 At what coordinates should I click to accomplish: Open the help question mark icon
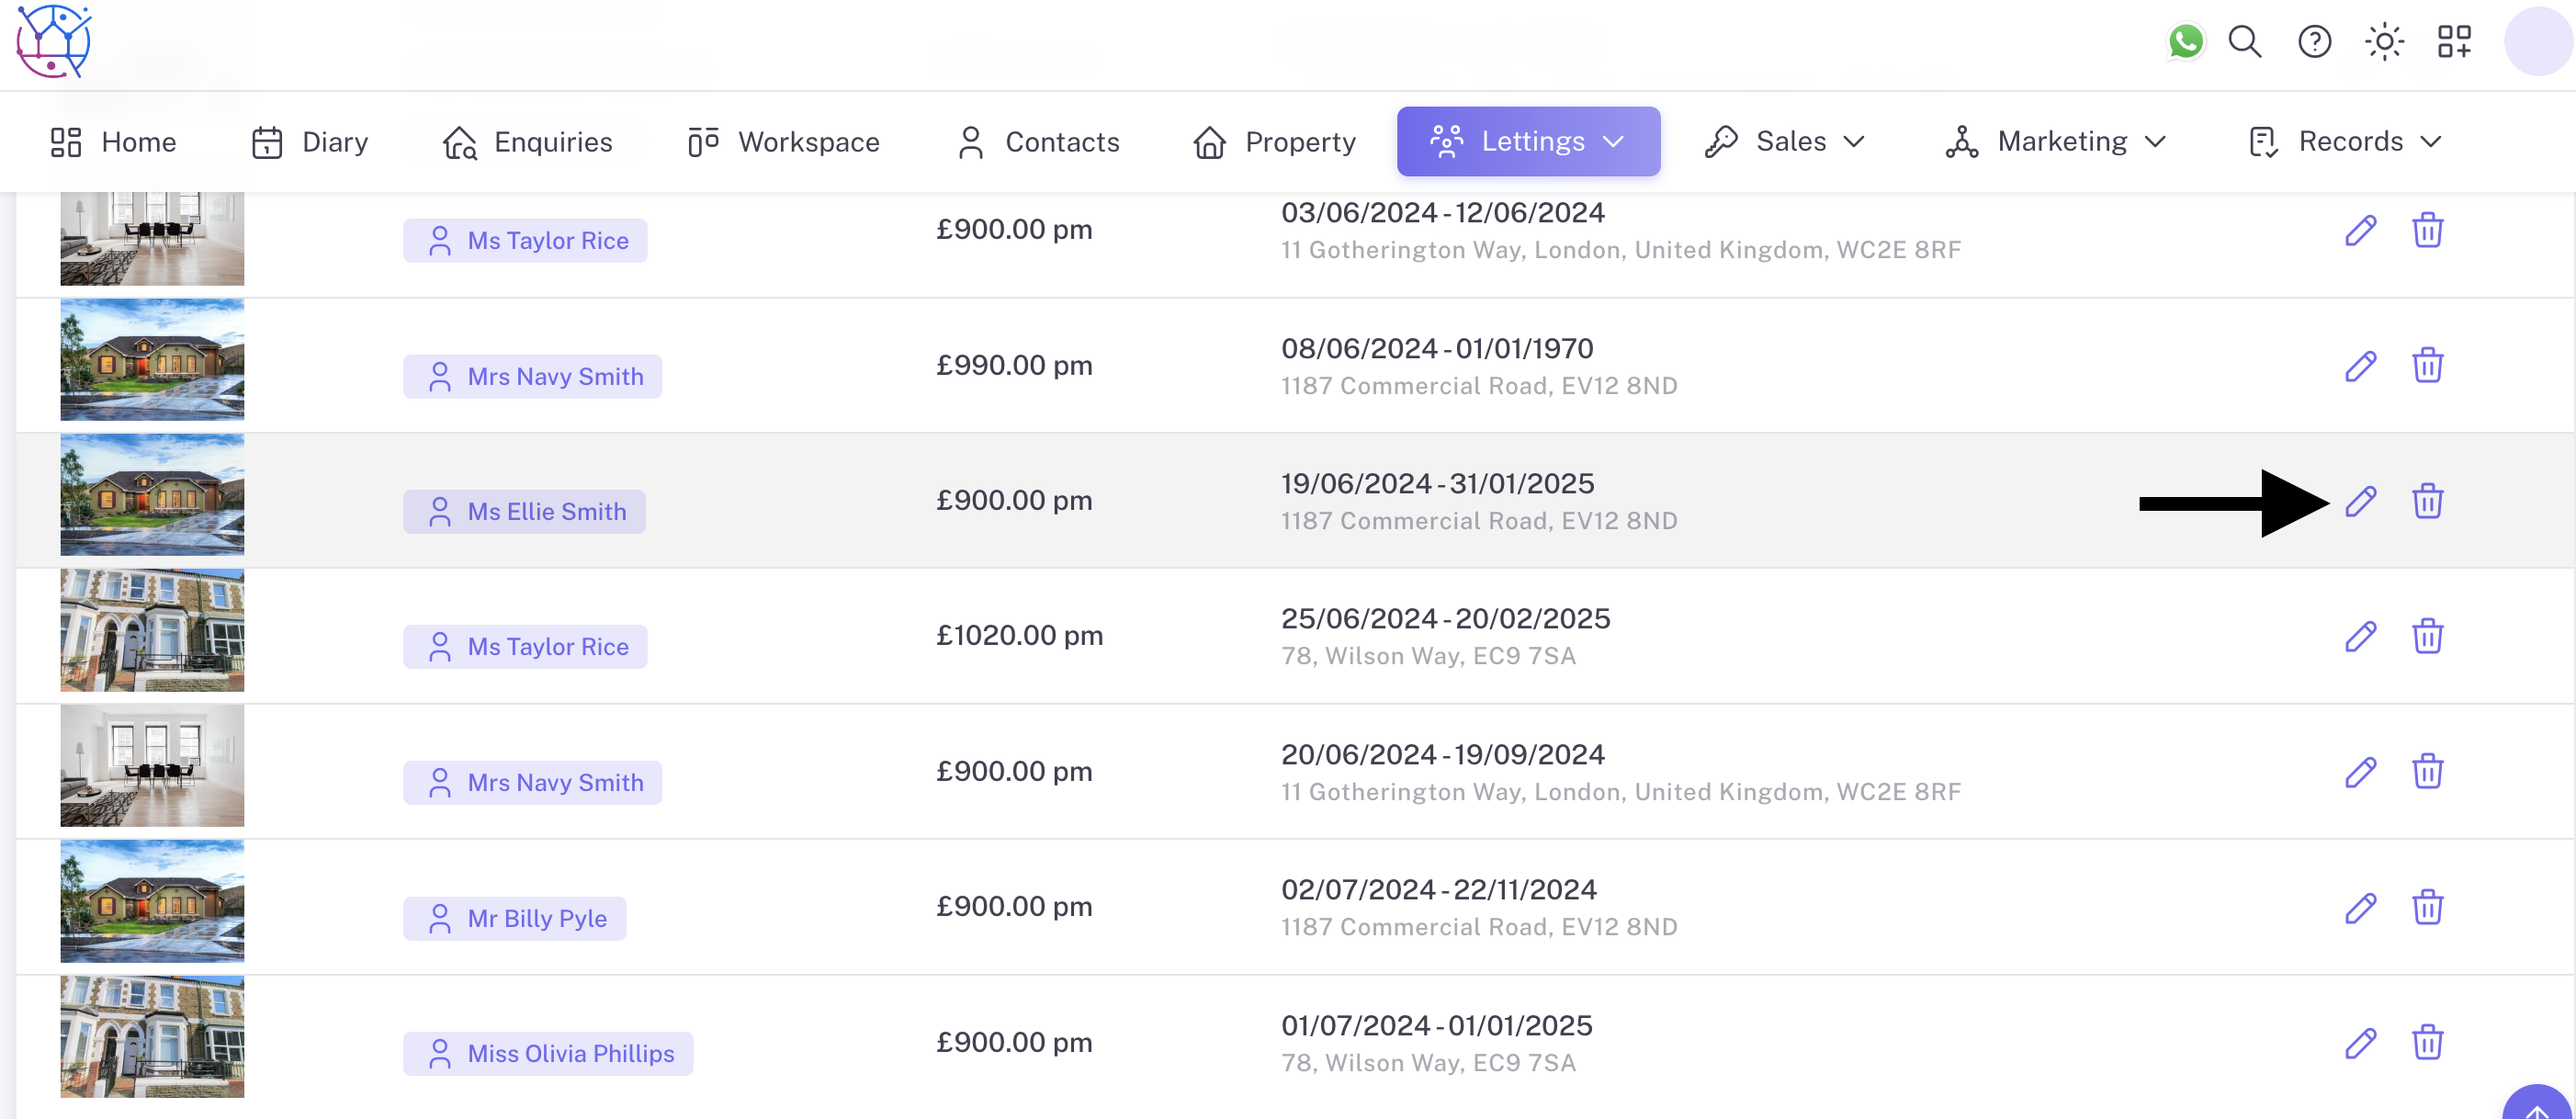[2314, 42]
